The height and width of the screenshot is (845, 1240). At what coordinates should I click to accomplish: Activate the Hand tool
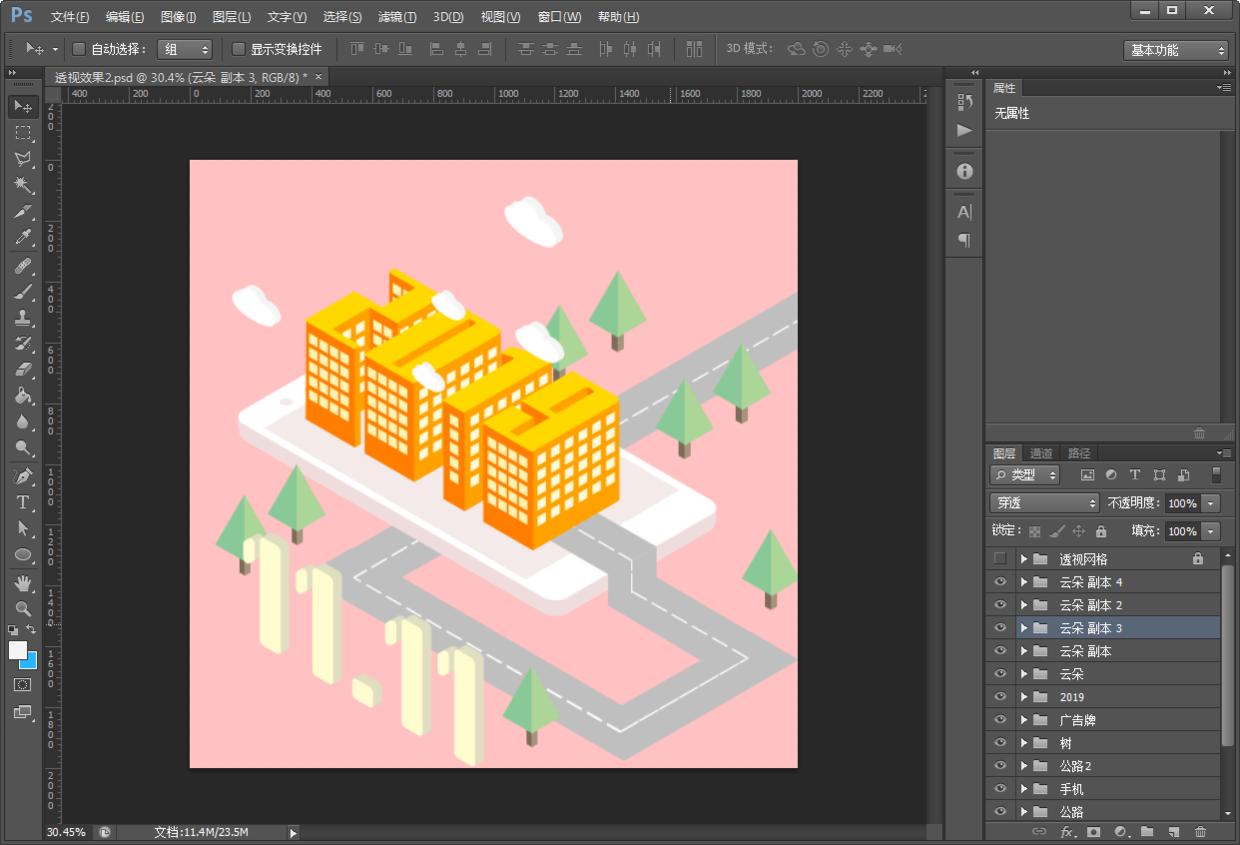pos(23,582)
